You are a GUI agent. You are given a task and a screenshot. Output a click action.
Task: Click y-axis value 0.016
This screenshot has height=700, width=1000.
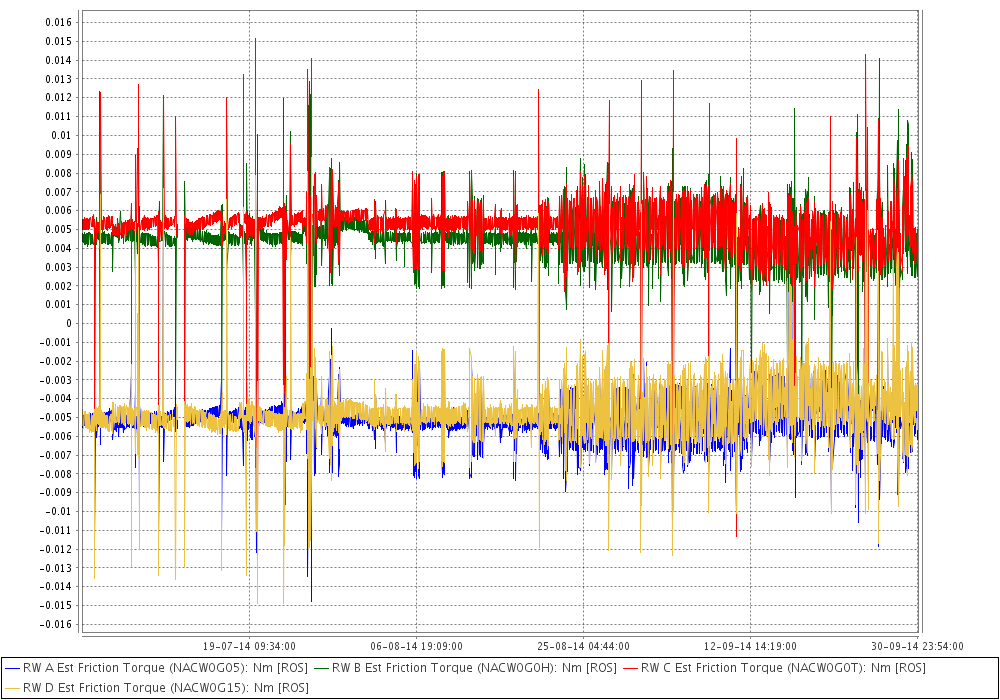coord(59,22)
